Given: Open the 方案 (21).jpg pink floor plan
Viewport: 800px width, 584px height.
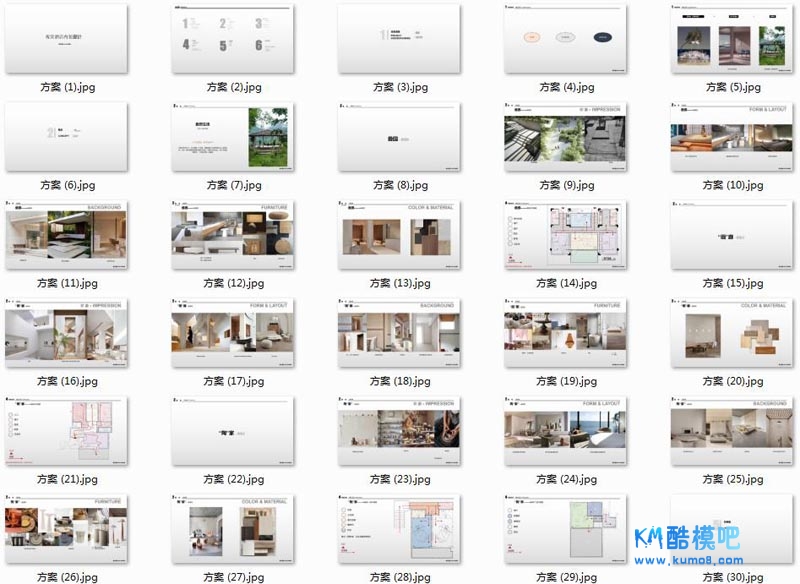Looking at the screenshot, I should pyautogui.click(x=67, y=430).
